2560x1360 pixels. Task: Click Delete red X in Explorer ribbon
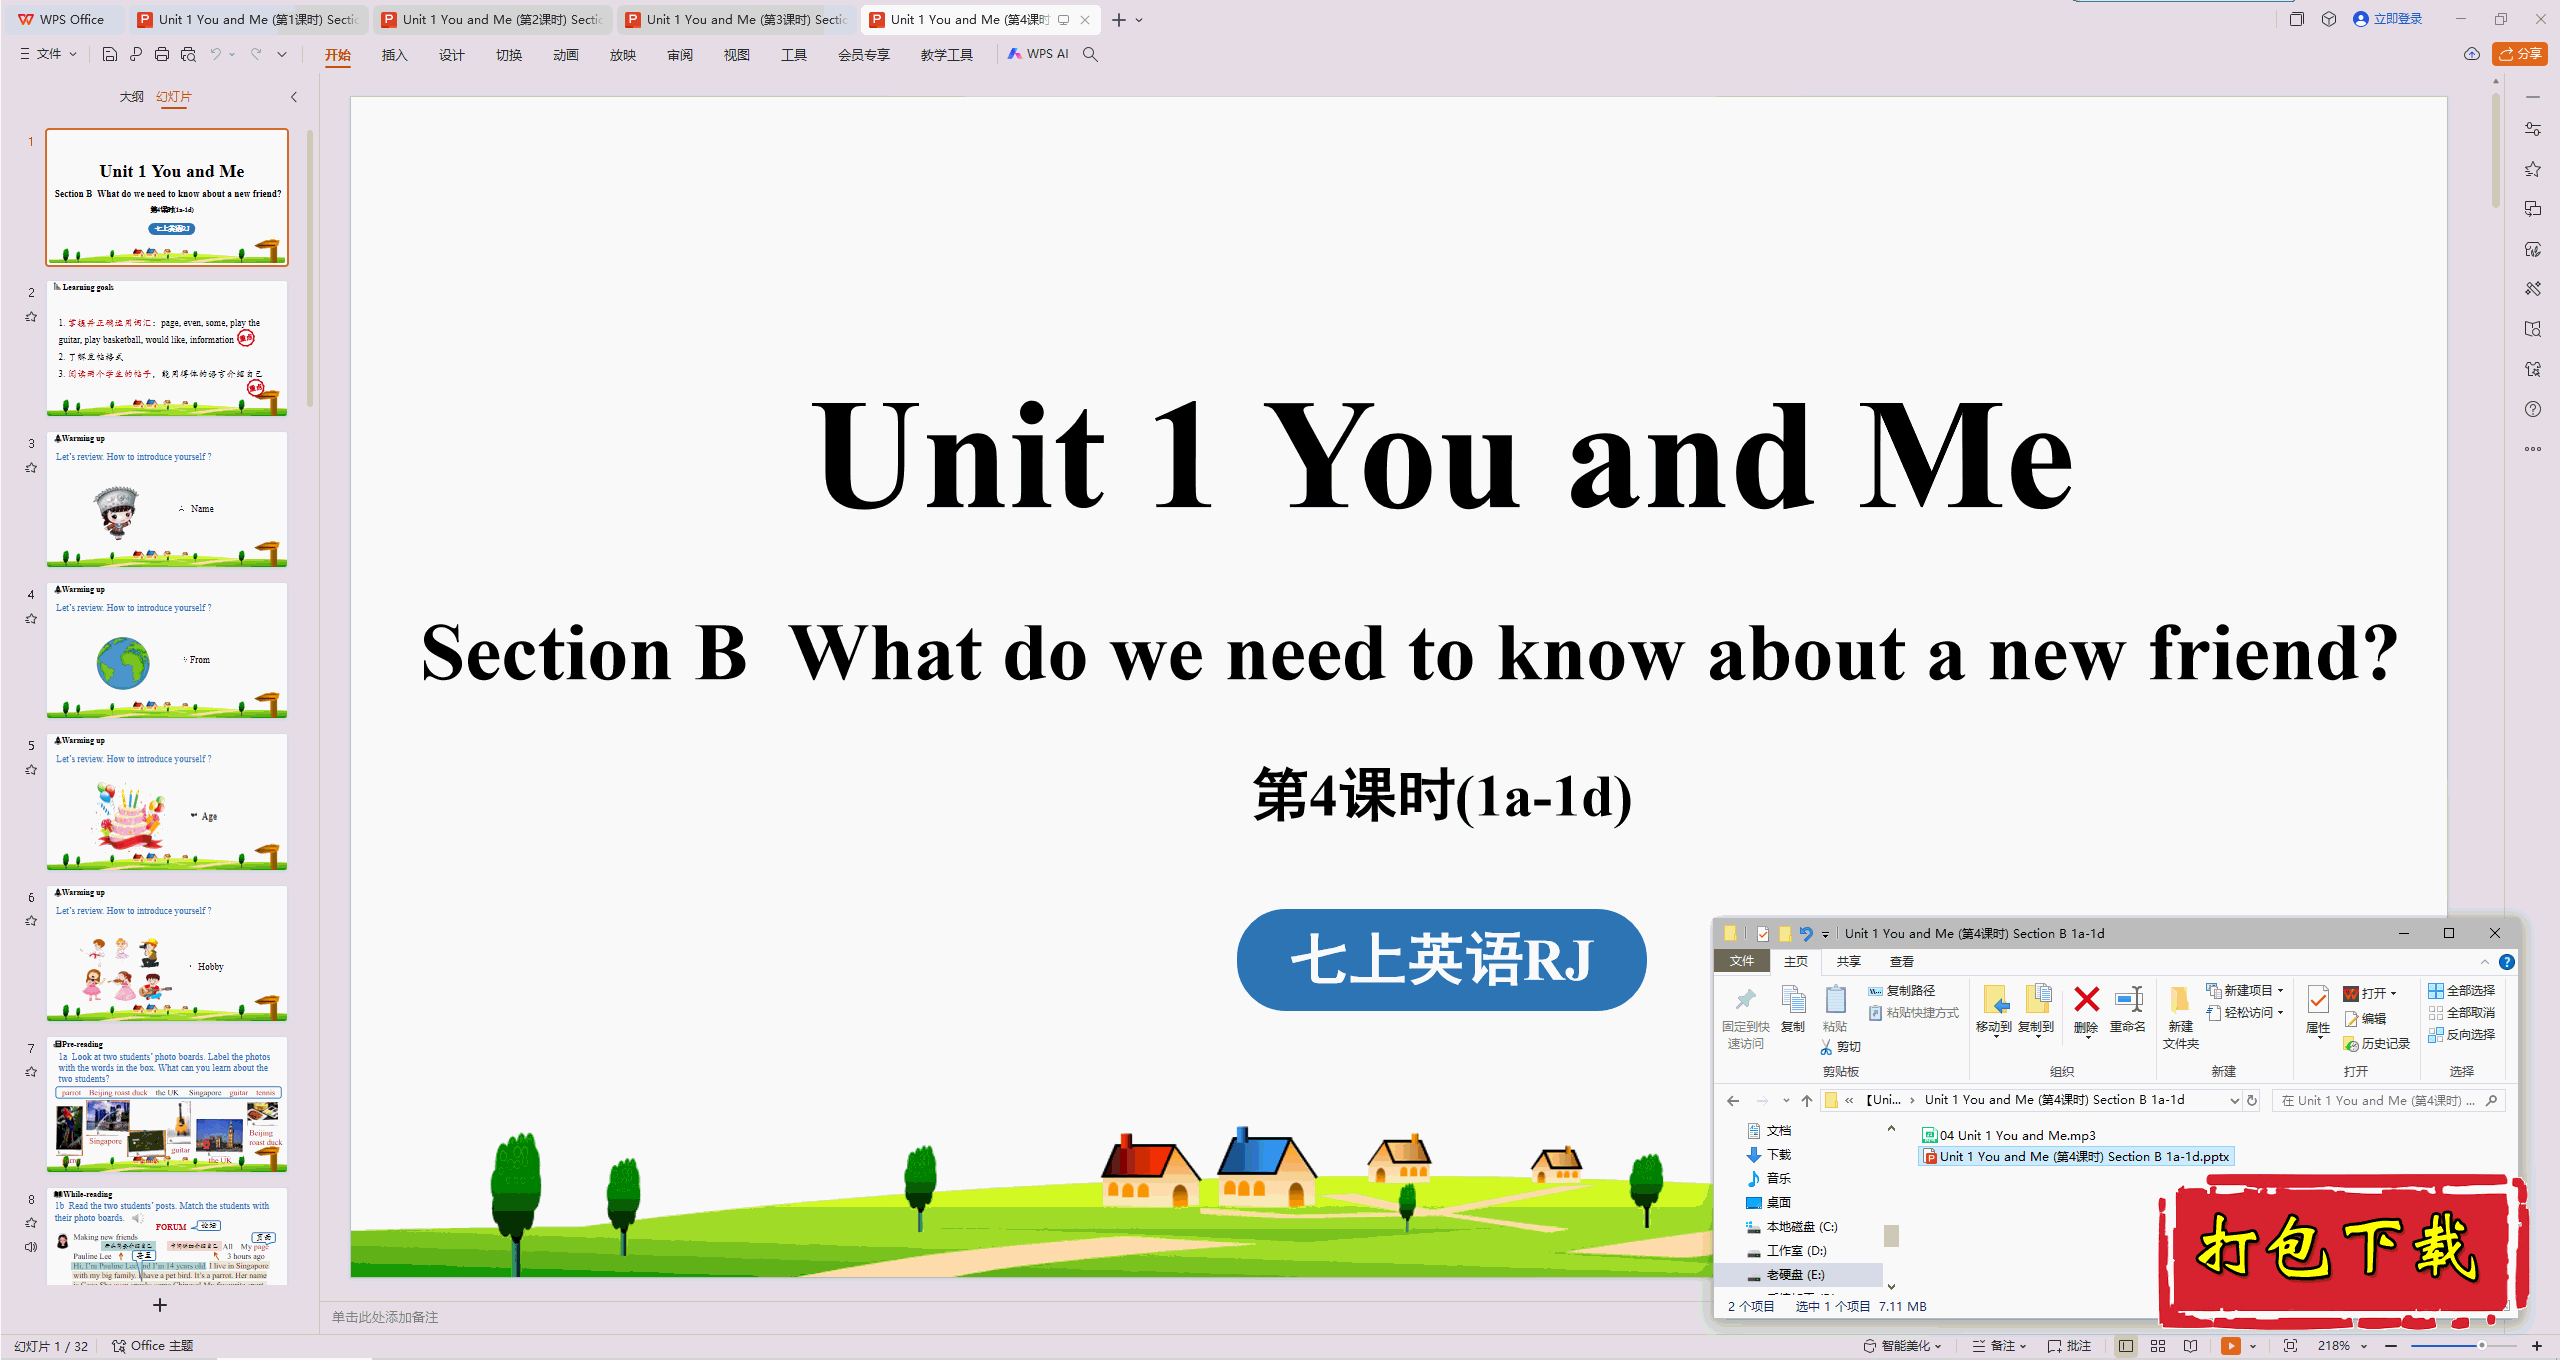tap(2086, 1009)
